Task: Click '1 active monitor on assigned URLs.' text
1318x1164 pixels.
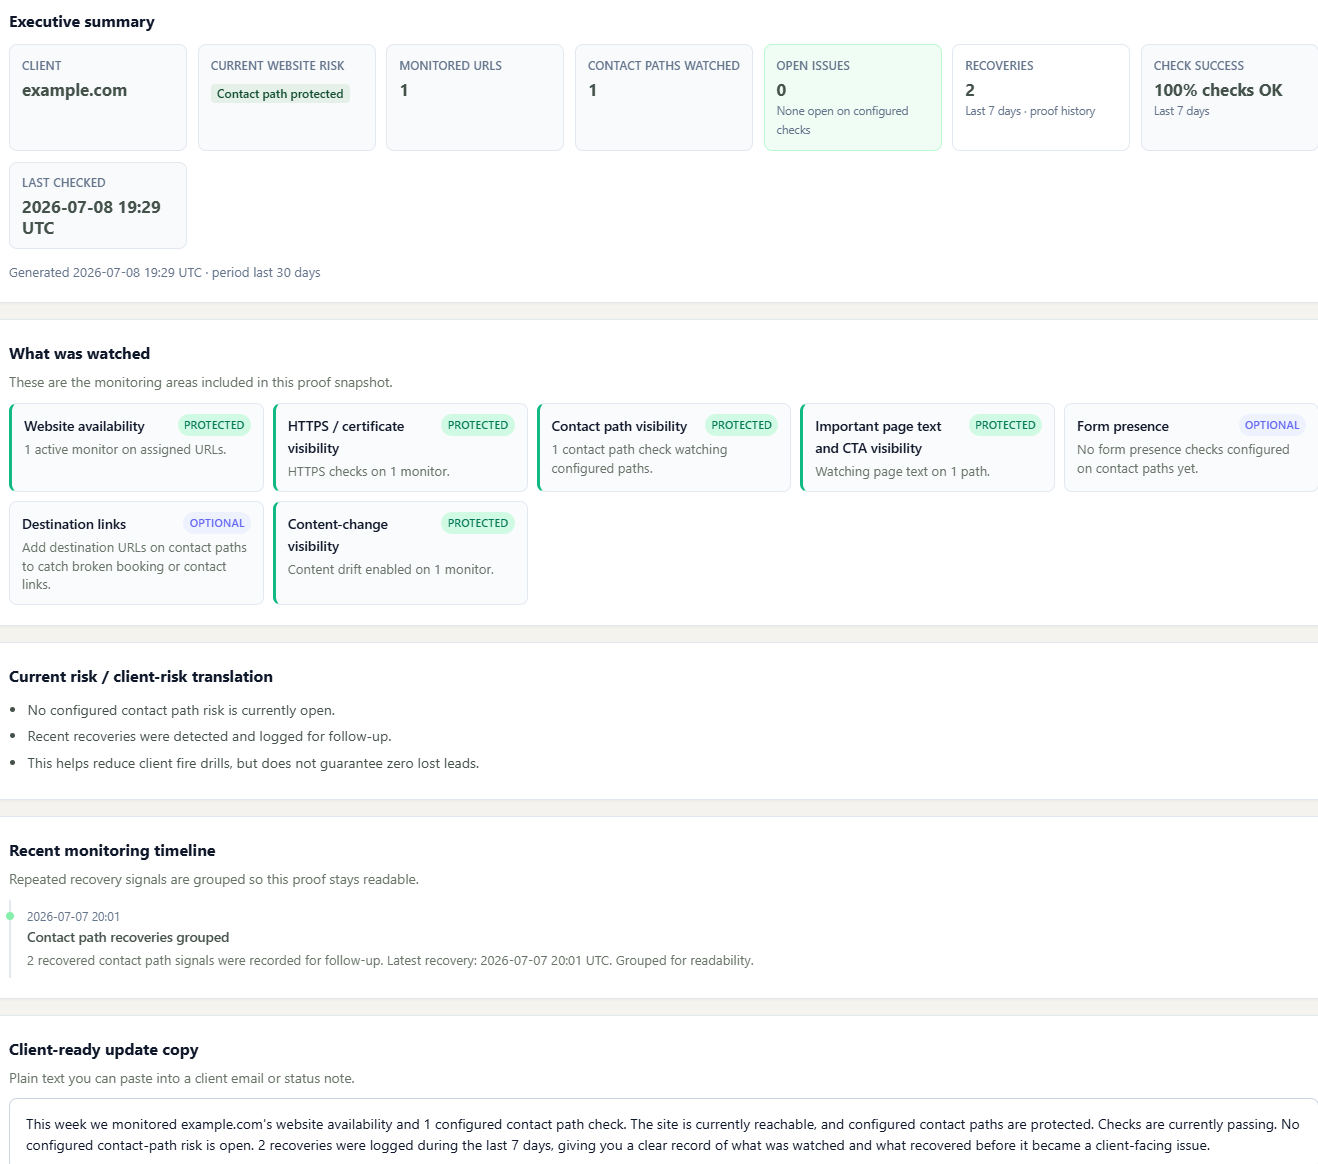Action: (x=125, y=450)
